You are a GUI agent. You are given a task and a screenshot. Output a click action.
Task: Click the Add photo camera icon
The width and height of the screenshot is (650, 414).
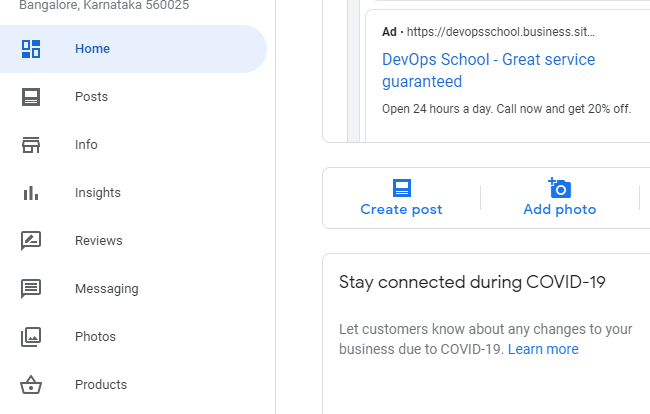coord(560,188)
